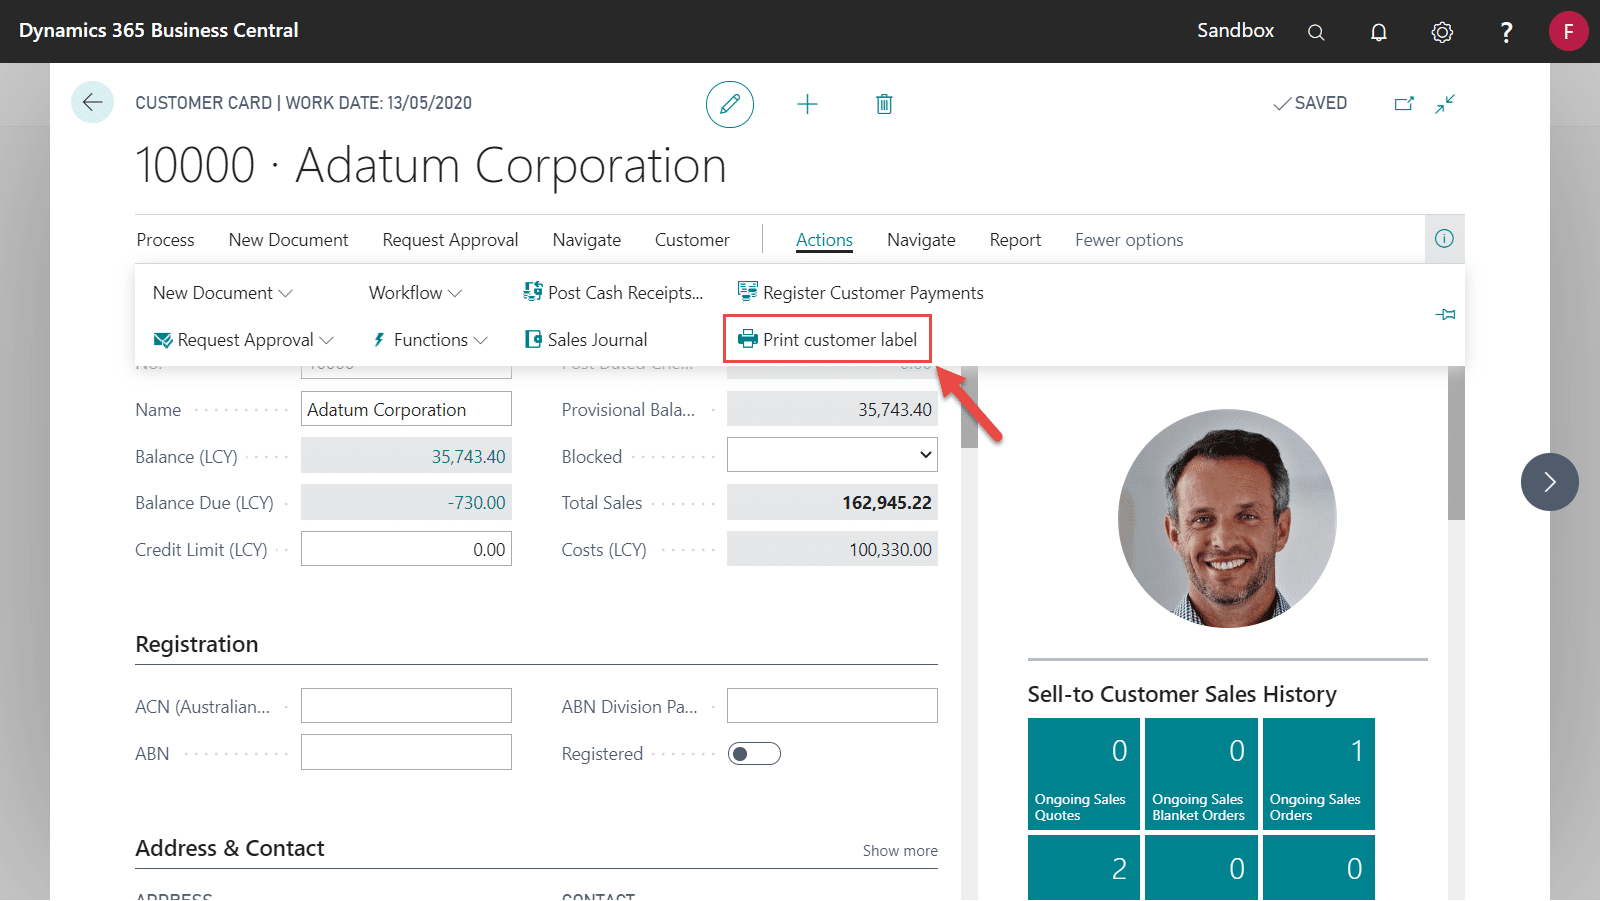Image resolution: width=1600 pixels, height=901 pixels.
Task: Open New Document menu tab
Action: pos(288,240)
